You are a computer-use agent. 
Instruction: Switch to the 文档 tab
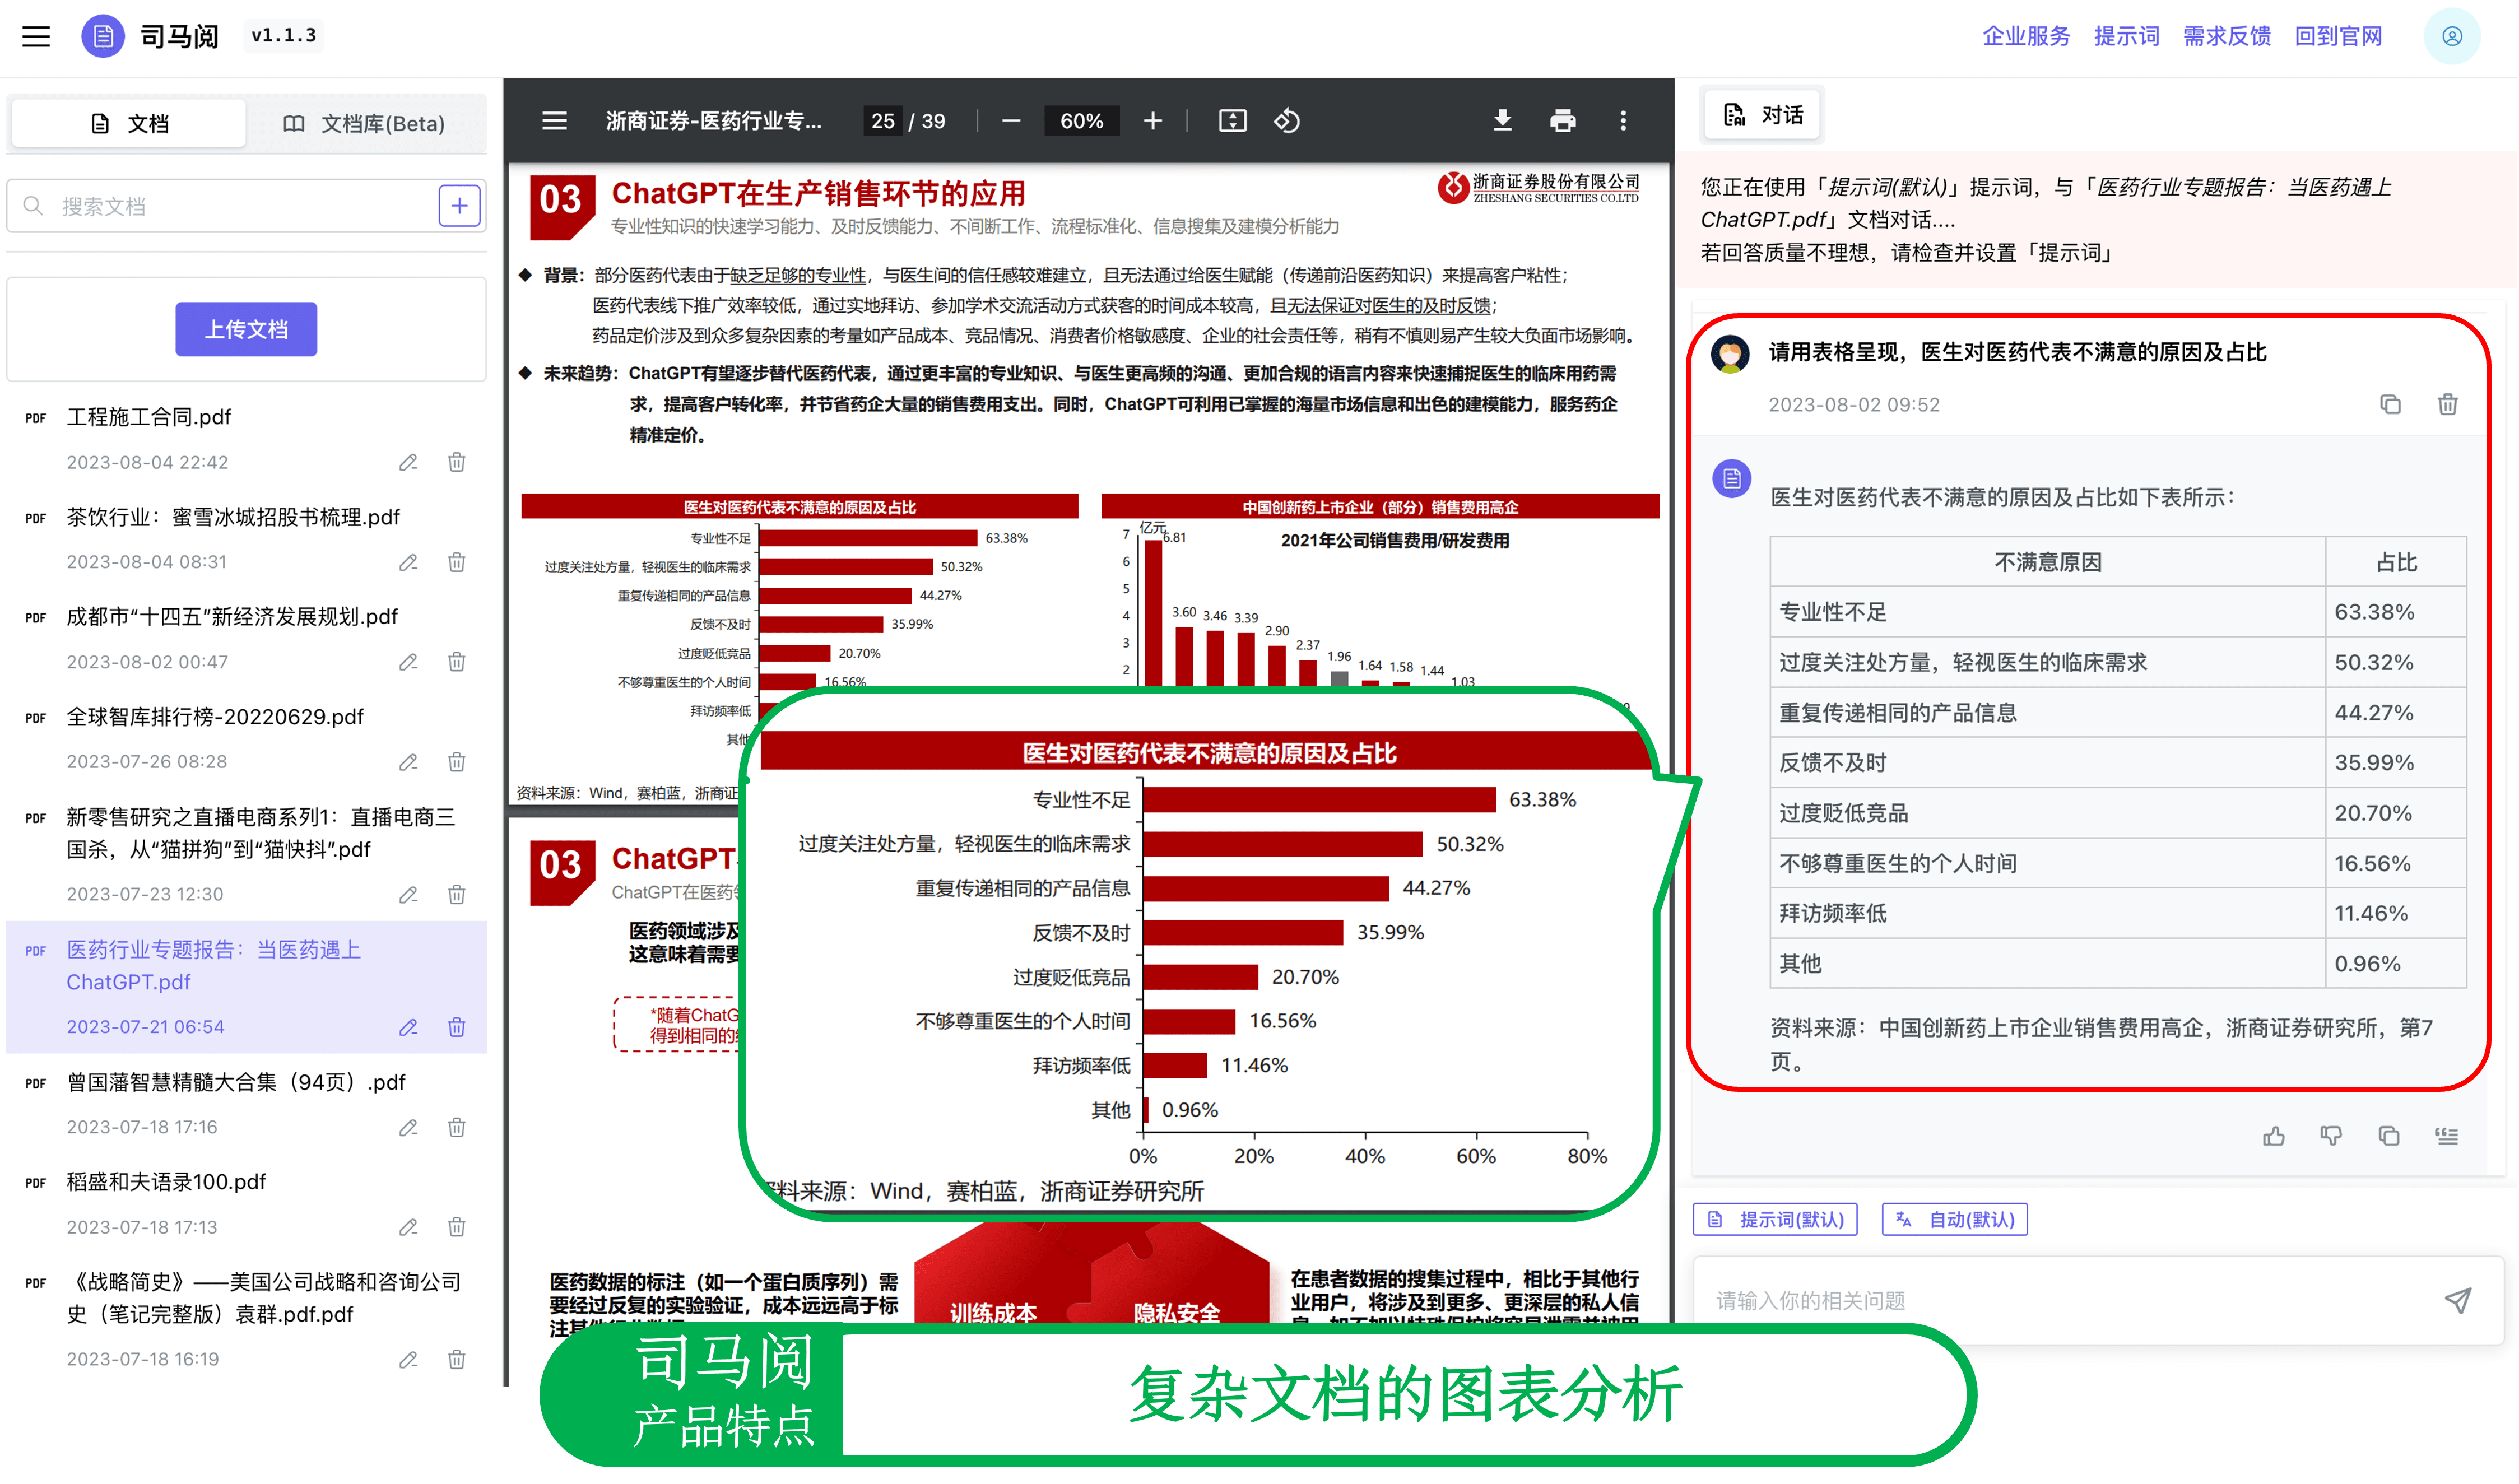coord(128,123)
